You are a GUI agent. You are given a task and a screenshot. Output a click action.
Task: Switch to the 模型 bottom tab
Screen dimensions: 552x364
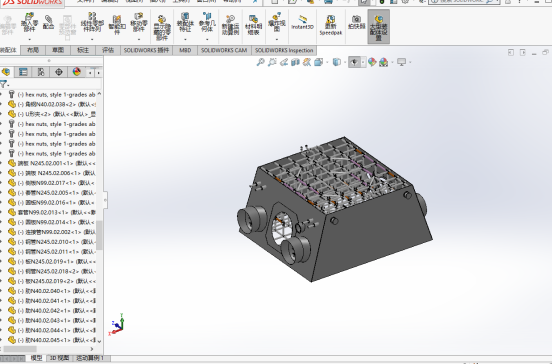(x=36, y=358)
